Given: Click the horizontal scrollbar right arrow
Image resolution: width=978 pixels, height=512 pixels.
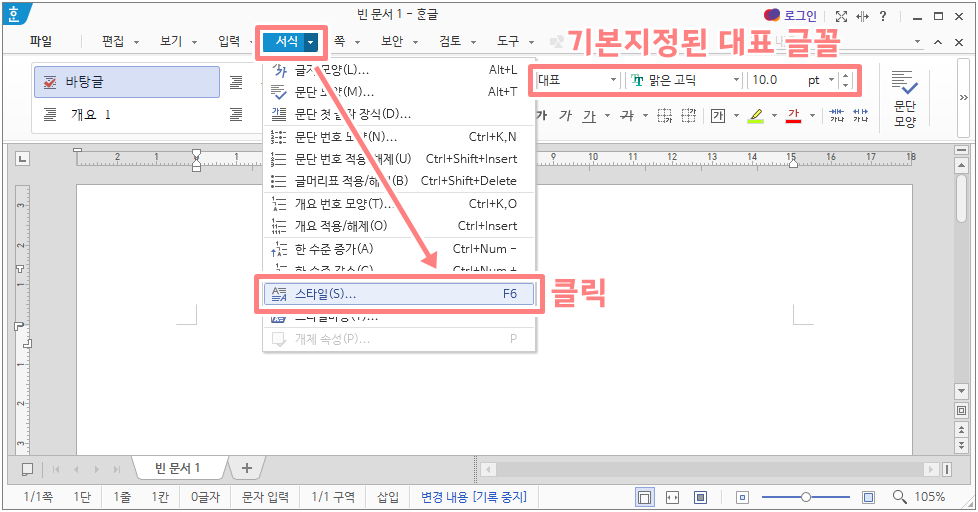Looking at the screenshot, I should [x=931, y=469].
